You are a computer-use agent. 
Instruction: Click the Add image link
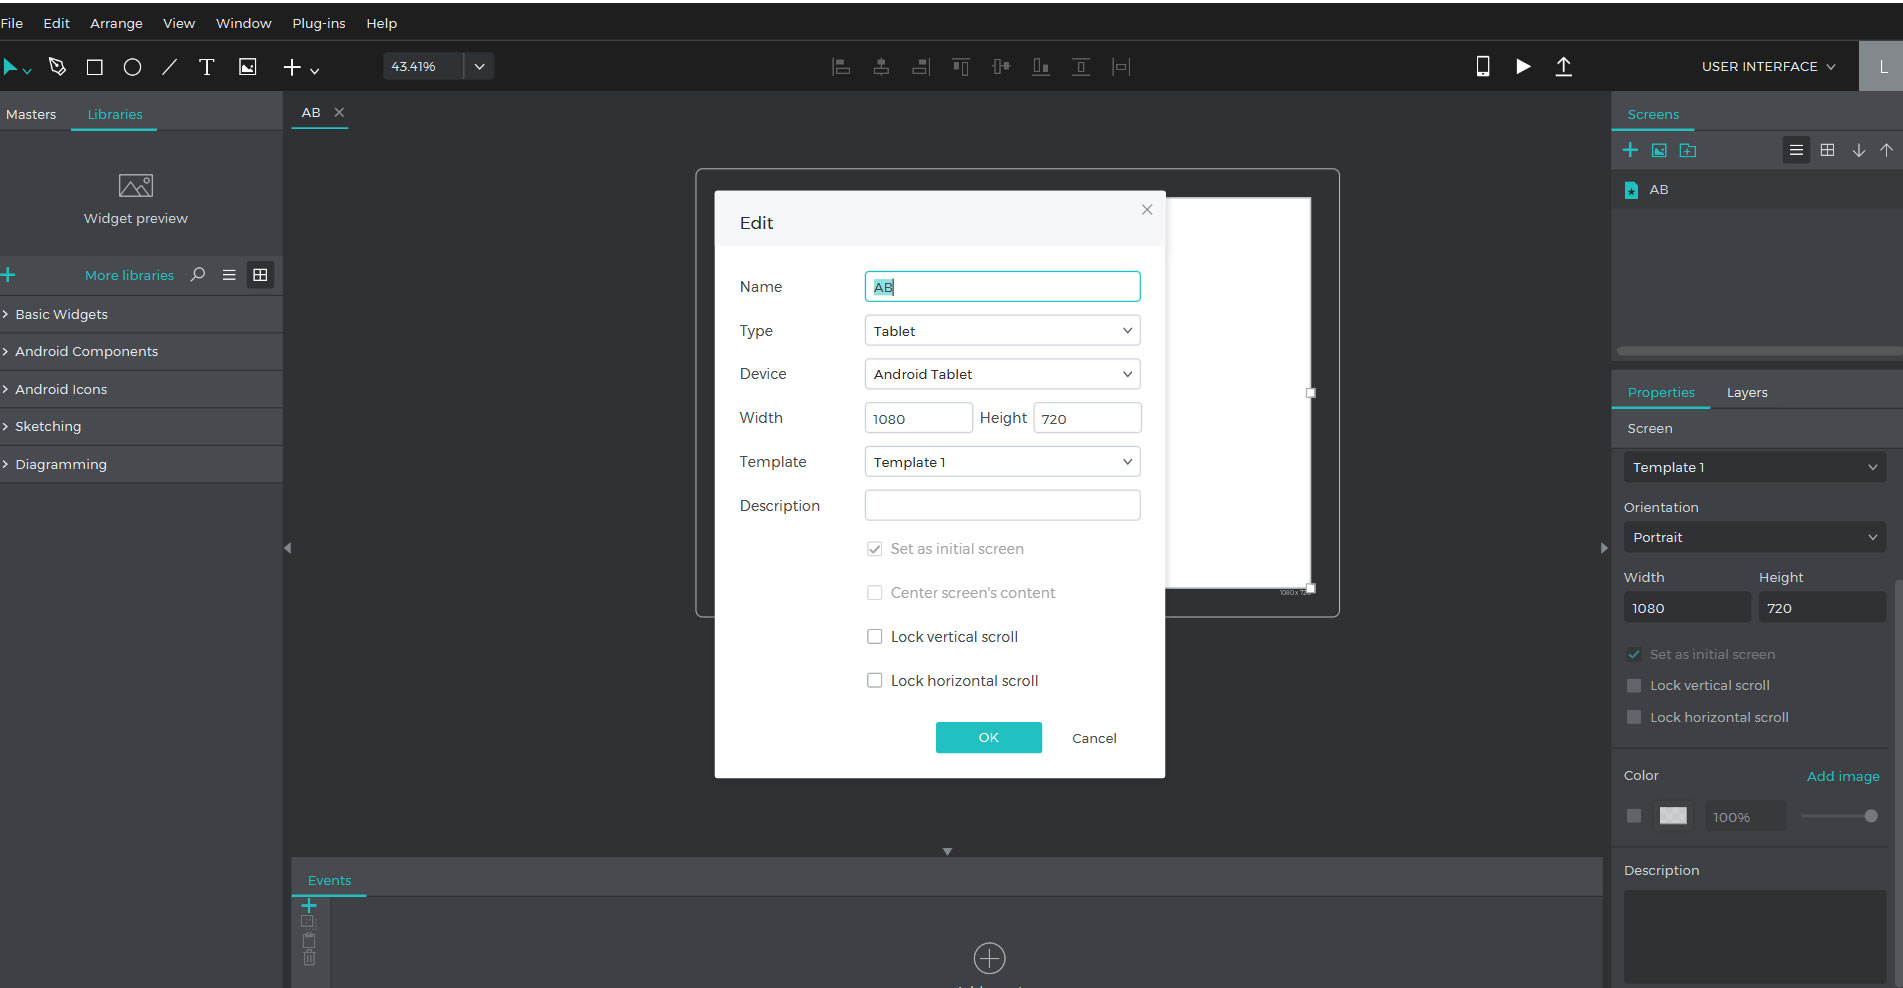(1843, 776)
